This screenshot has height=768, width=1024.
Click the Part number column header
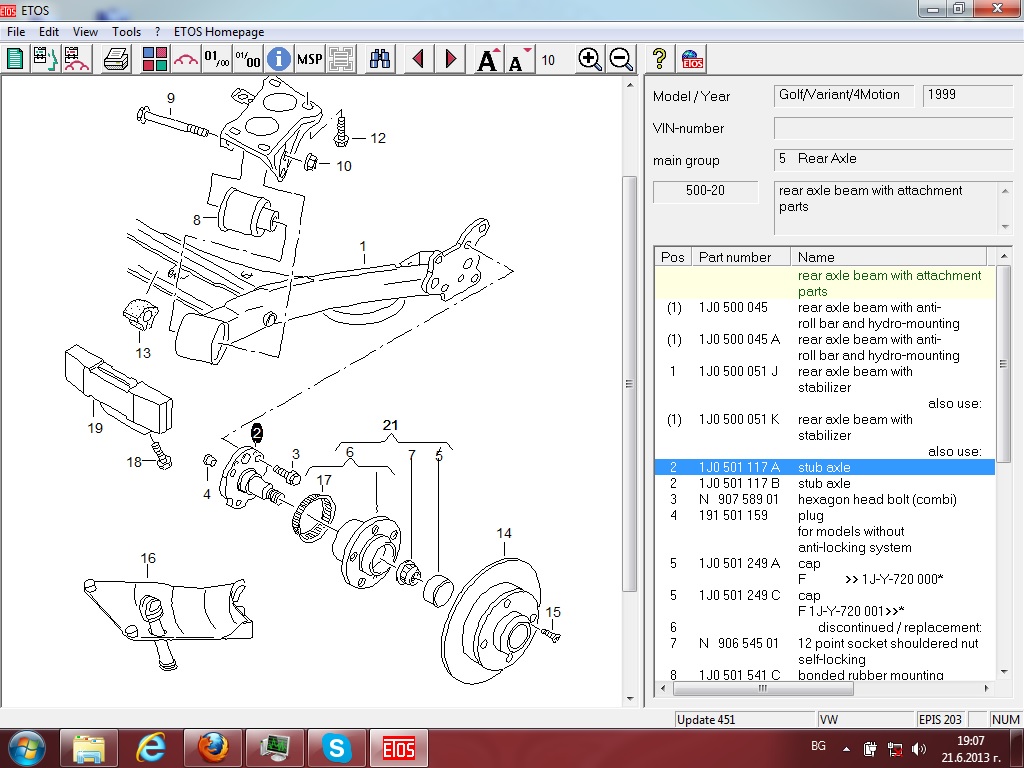tap(735, 257)
